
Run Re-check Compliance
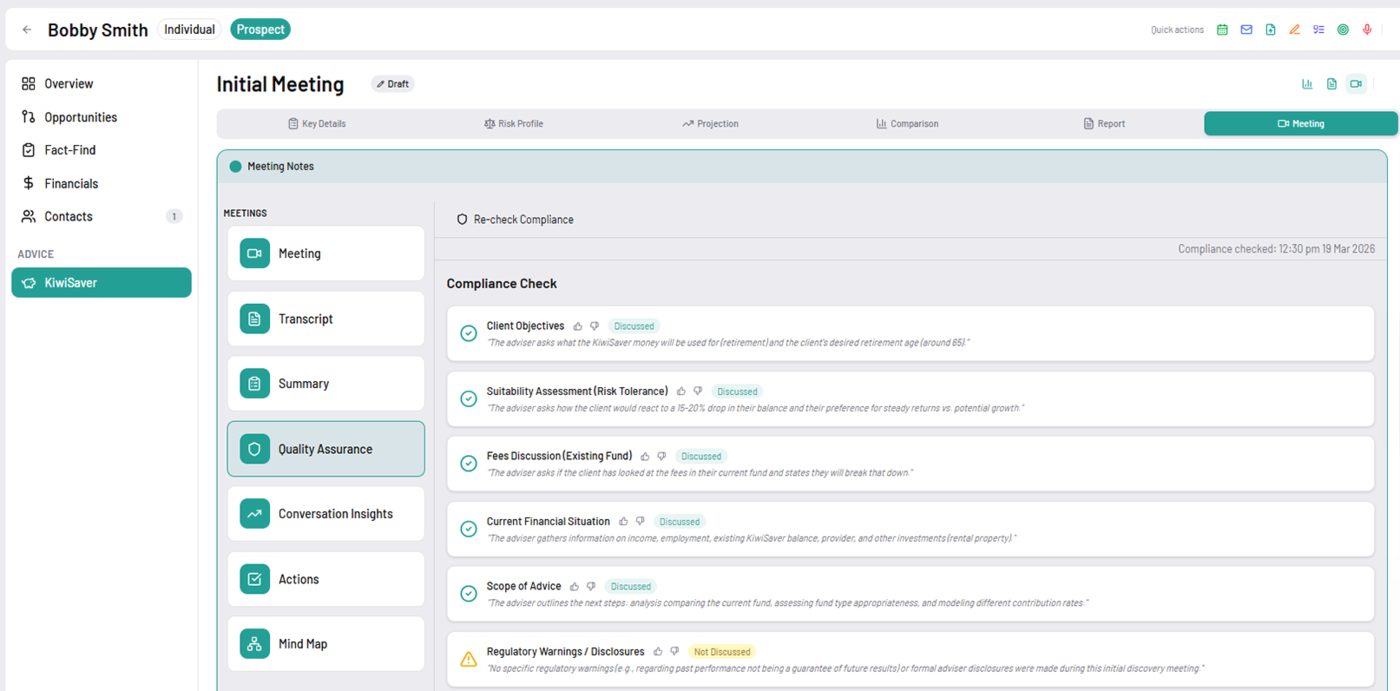tap(516, 218)
